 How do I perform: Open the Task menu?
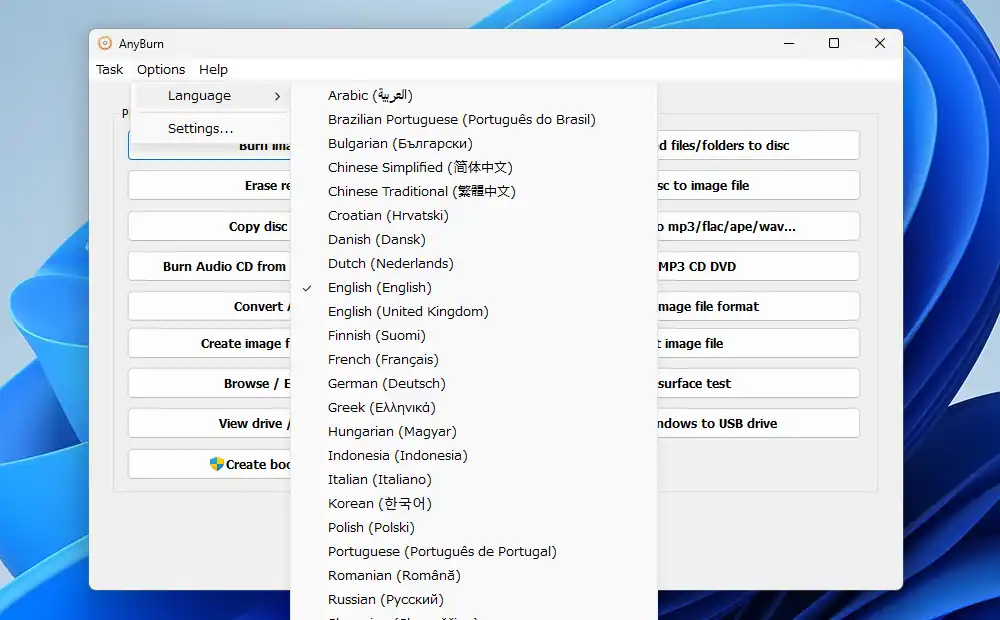pos(110,70)
